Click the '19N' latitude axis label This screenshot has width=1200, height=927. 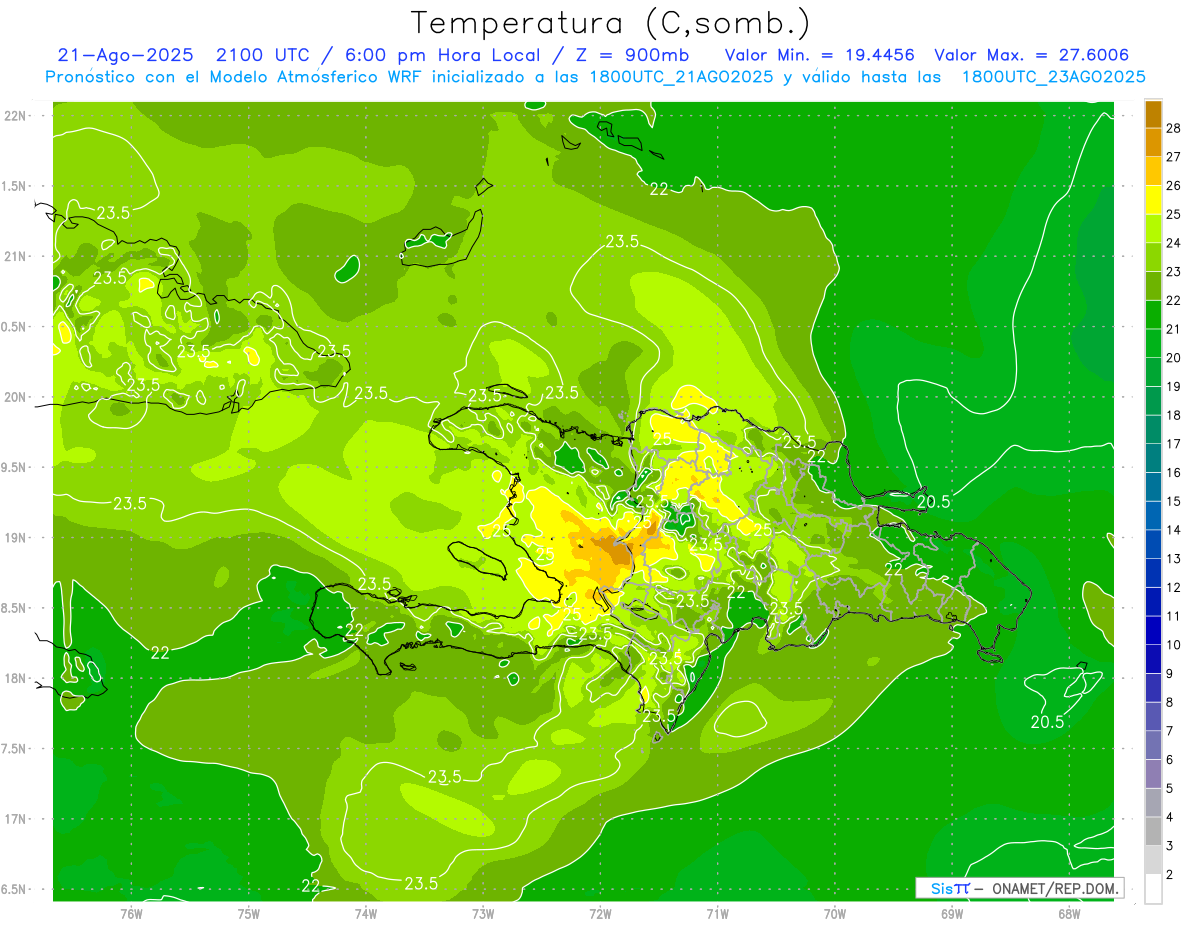15,537
